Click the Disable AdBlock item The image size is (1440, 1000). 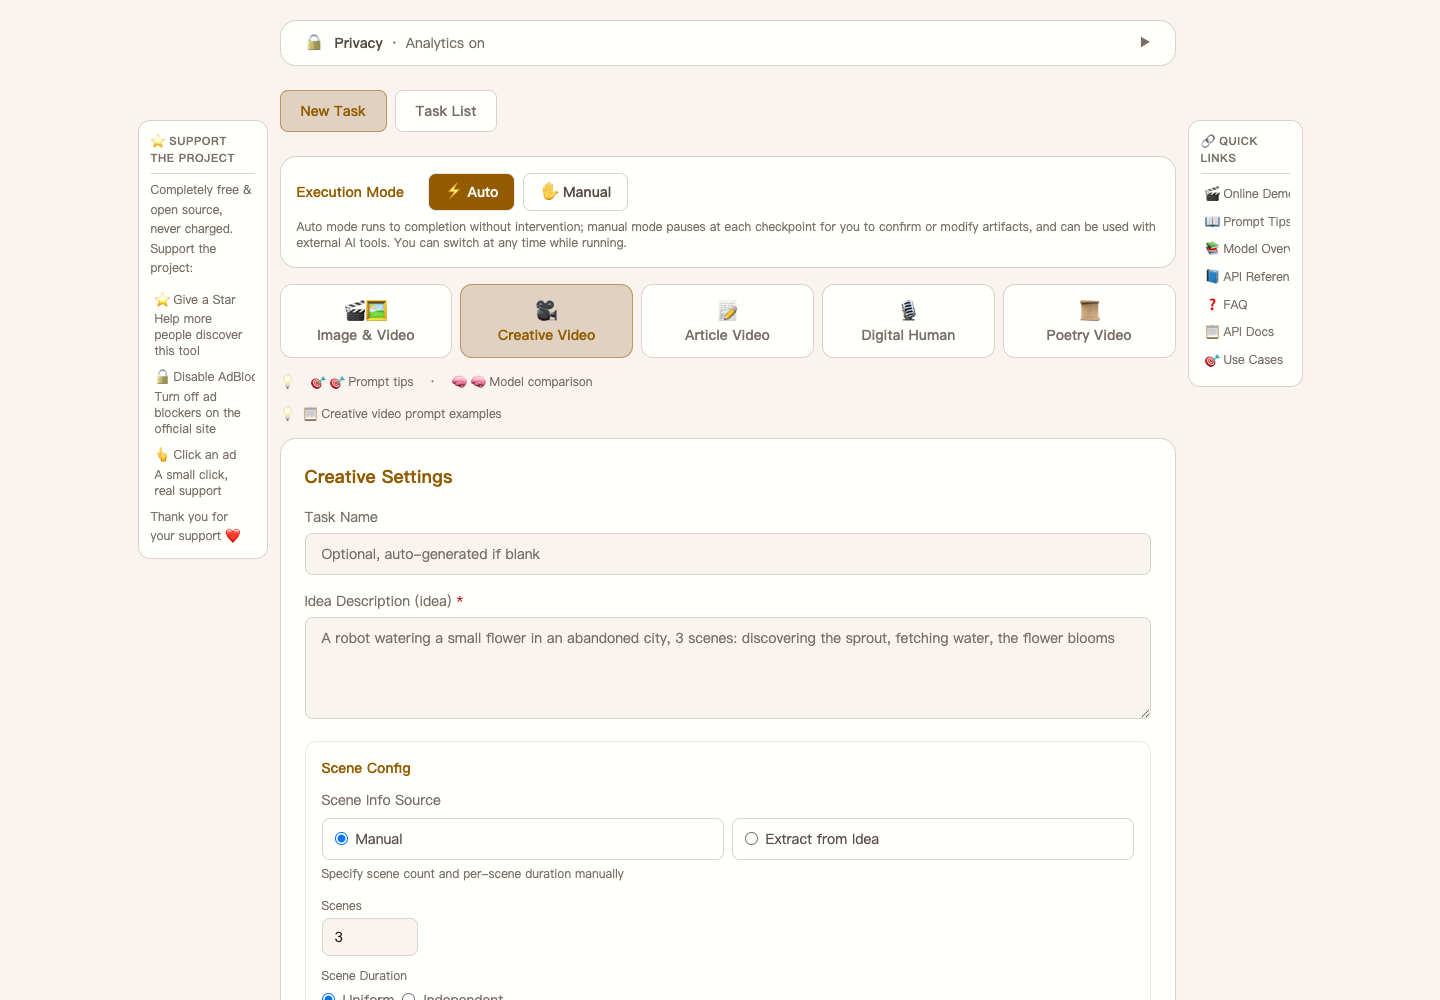tap(205, 377)
